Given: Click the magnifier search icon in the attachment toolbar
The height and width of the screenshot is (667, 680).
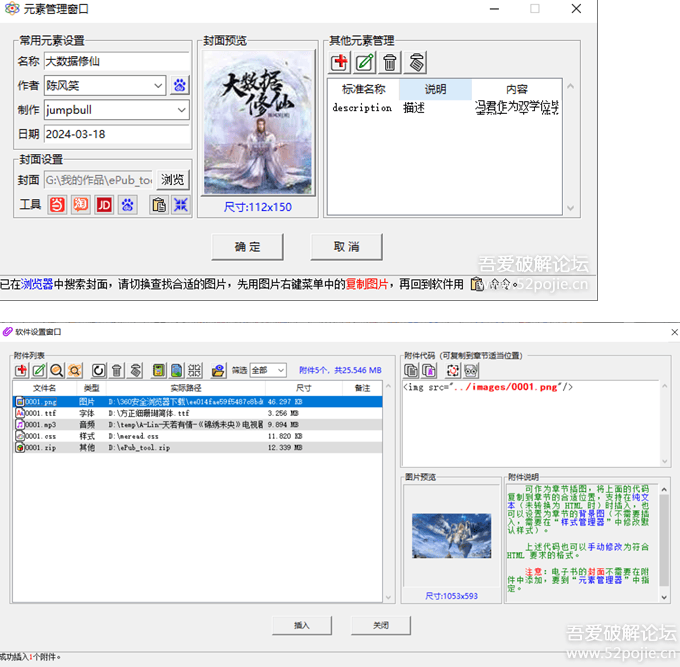Looking at the screenshot, I should pos(57,370).
